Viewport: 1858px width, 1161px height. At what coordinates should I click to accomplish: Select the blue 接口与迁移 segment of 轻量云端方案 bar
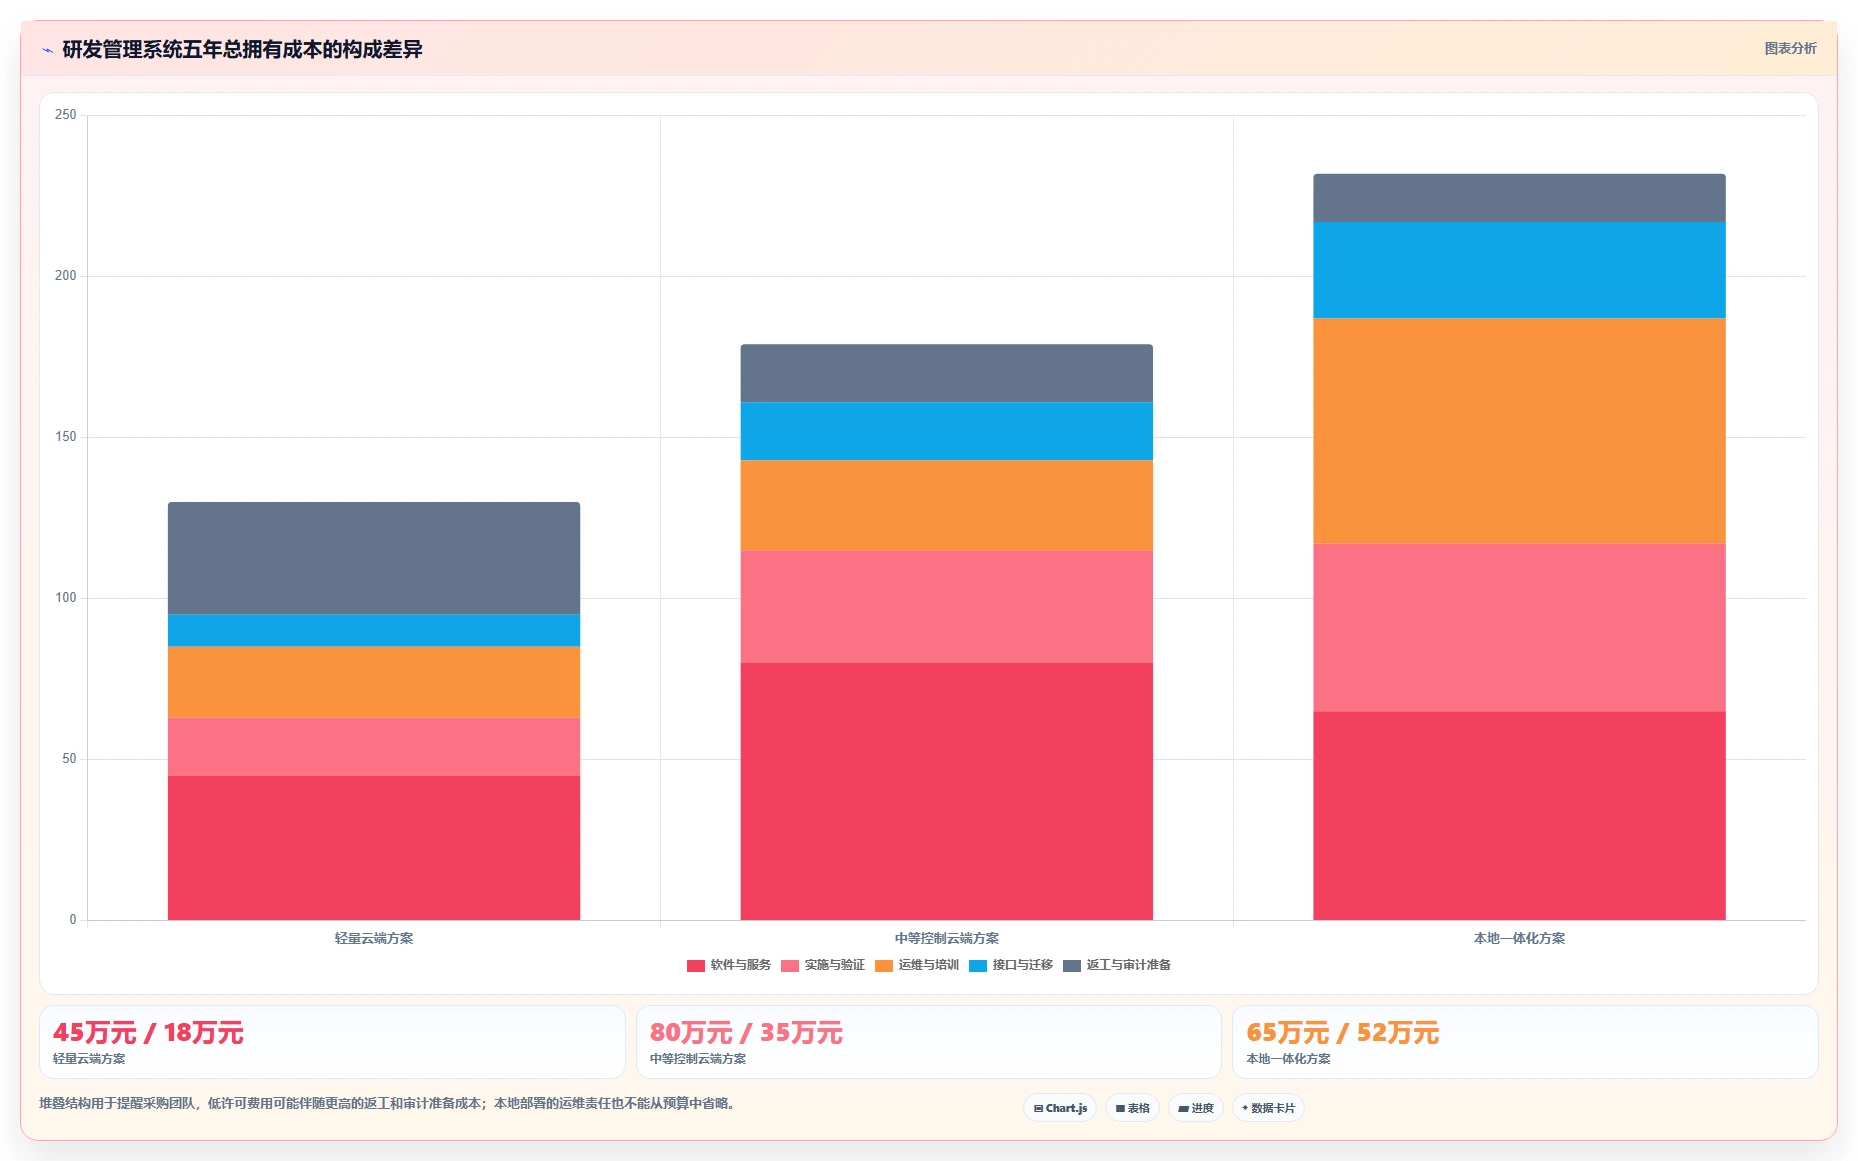pos(374,630)
